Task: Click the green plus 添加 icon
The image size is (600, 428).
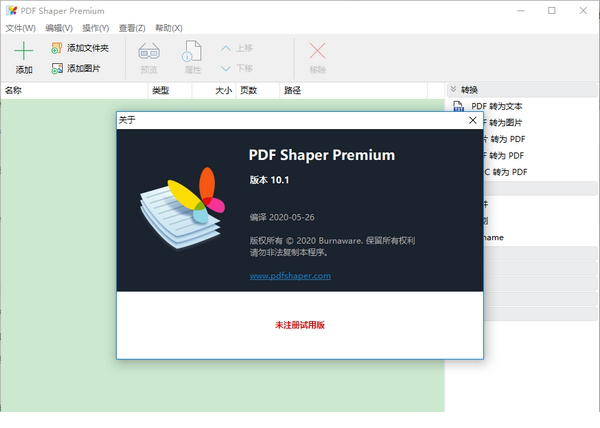Action: [24, 51]
